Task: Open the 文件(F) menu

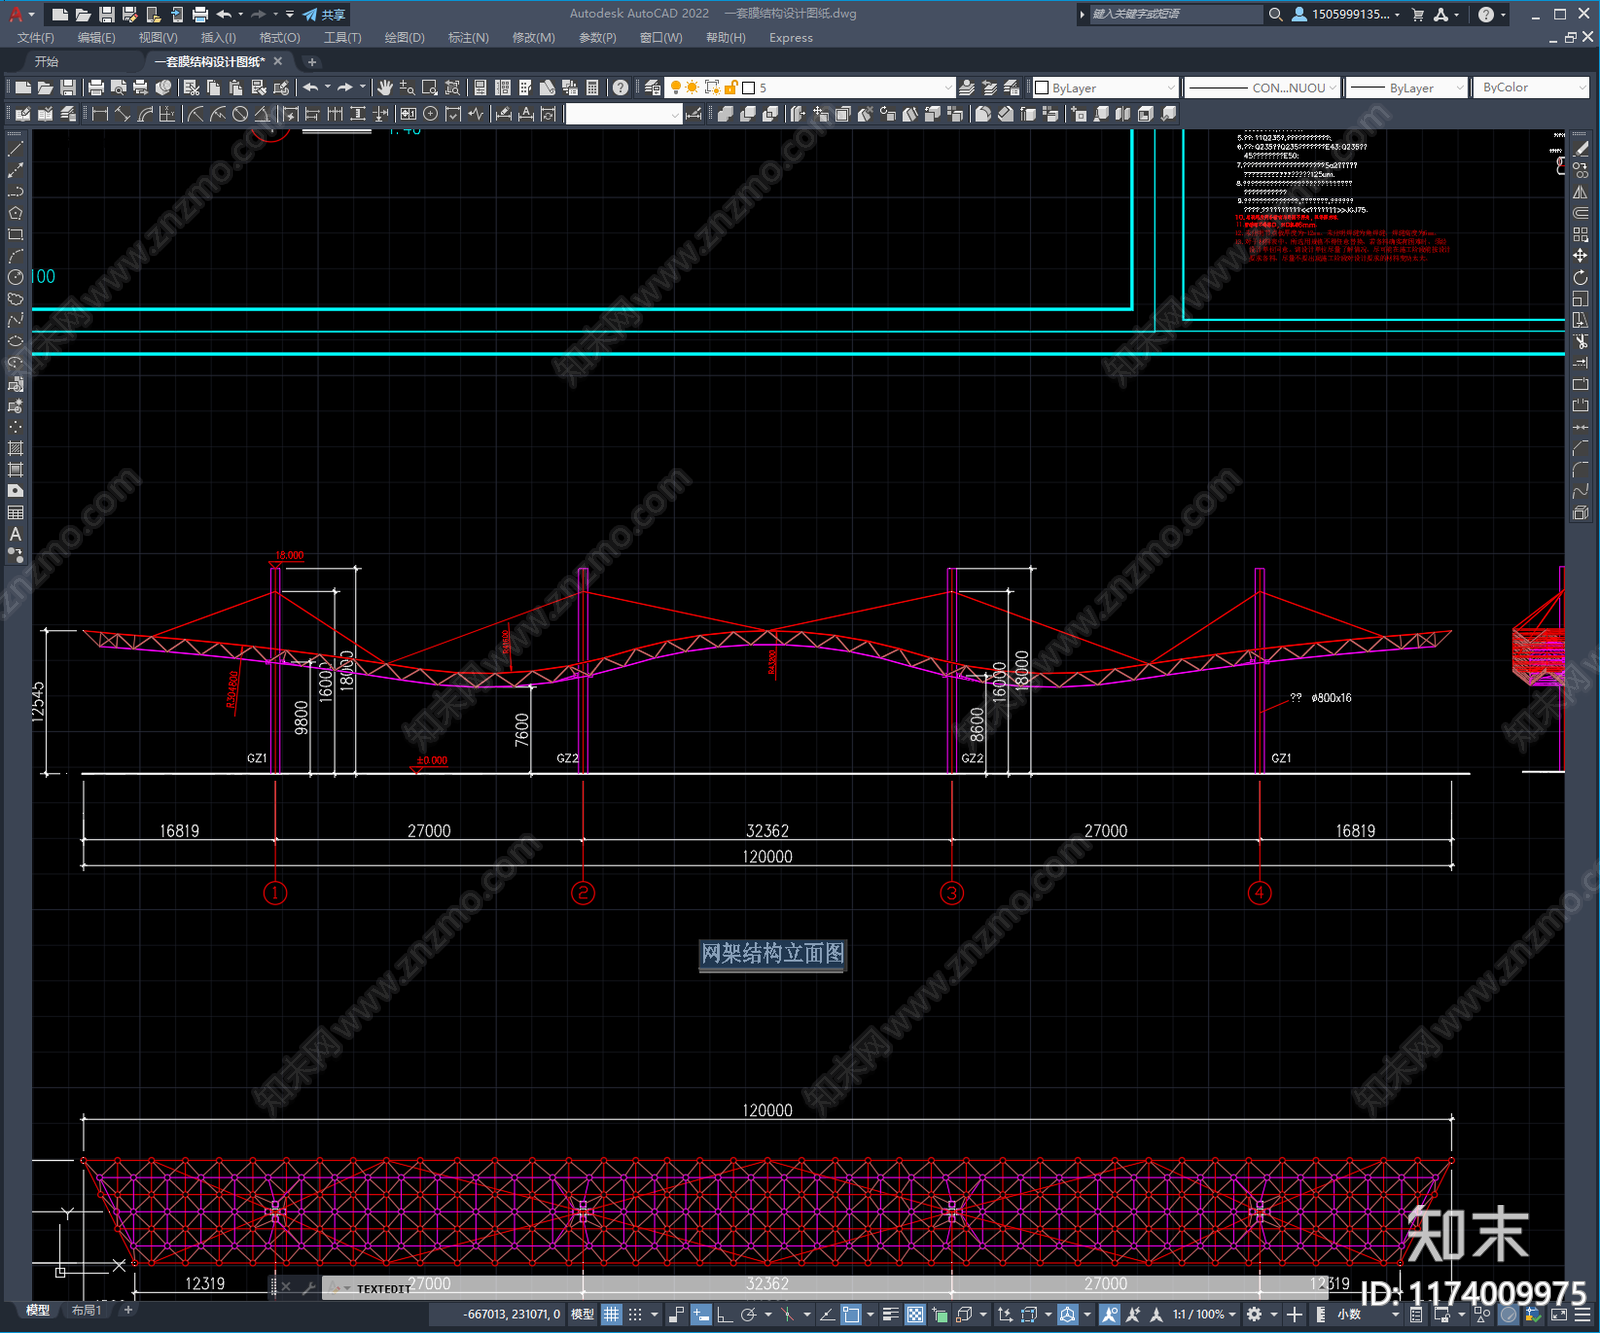Action: tap(36, 38)
